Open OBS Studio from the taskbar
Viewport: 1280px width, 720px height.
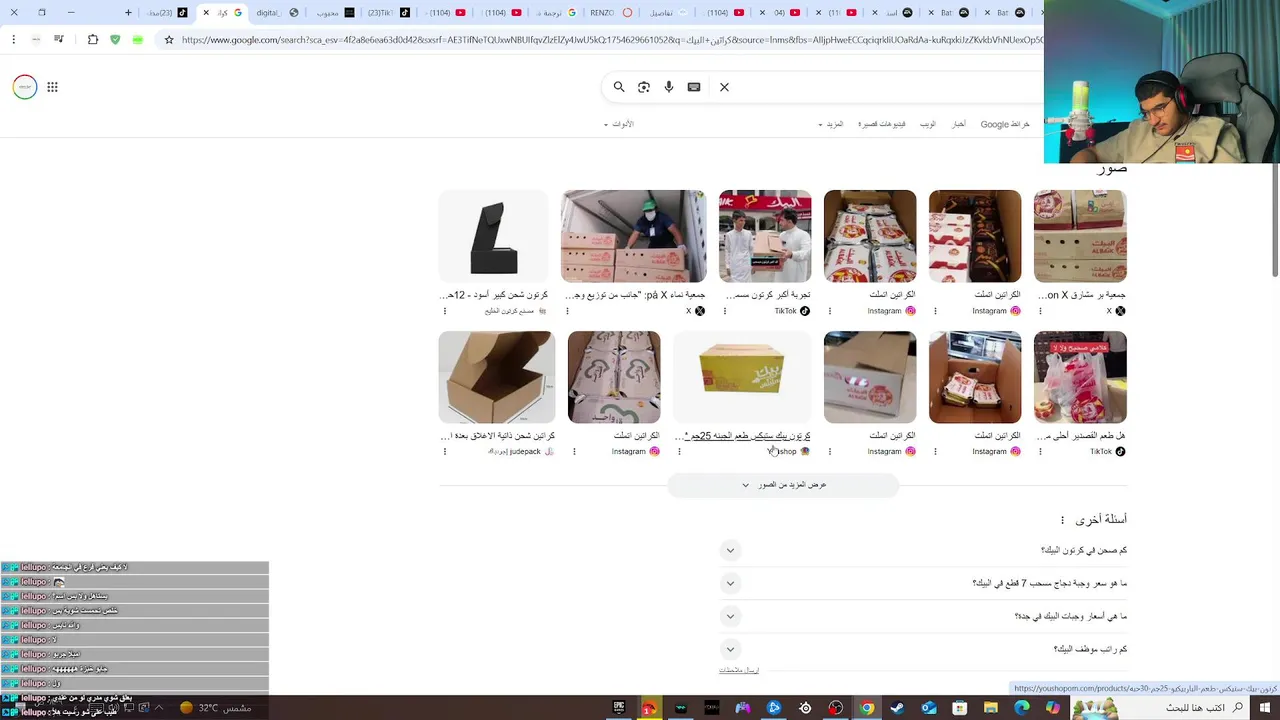coord(836,708)
